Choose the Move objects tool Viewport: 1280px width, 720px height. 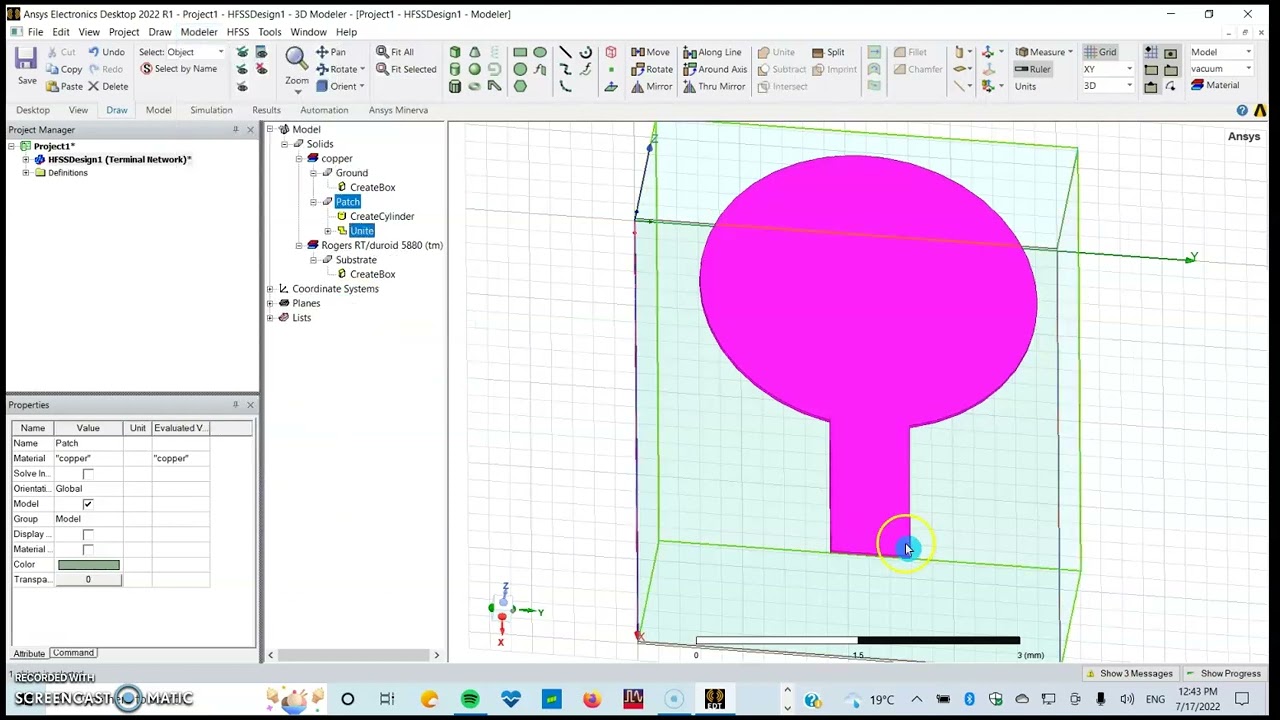650,52
